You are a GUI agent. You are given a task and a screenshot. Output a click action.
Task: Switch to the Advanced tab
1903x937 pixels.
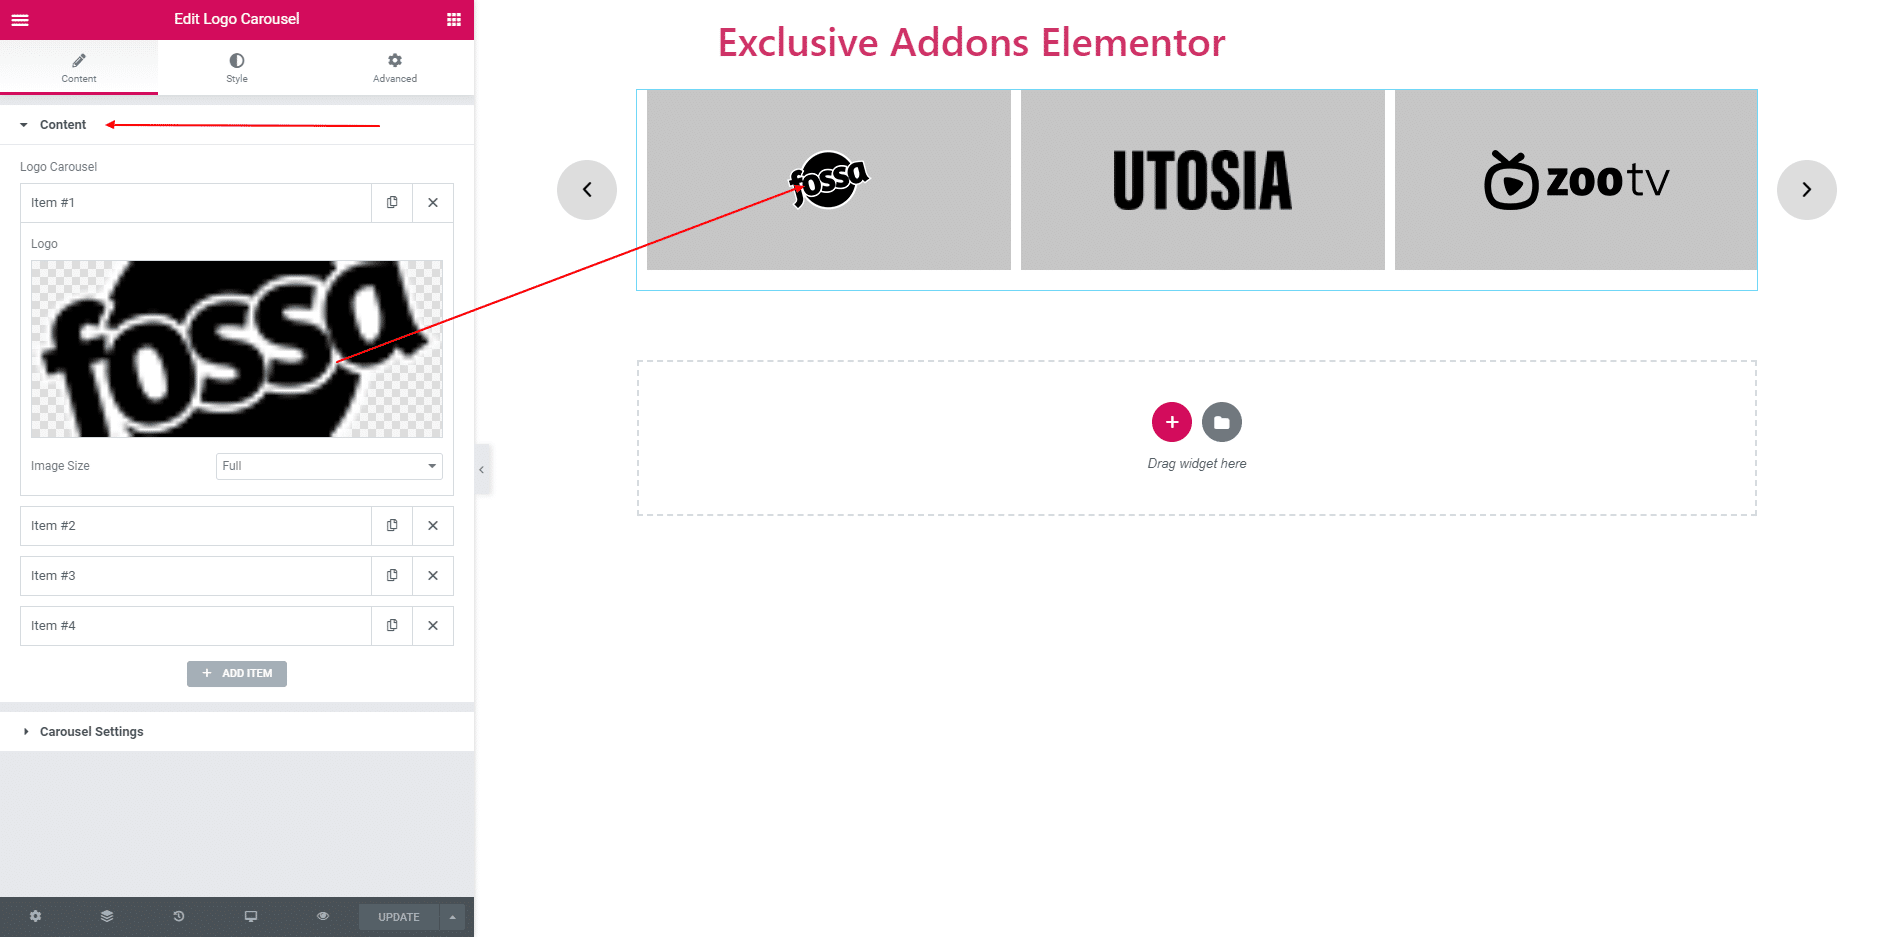(x=395, y=68)
